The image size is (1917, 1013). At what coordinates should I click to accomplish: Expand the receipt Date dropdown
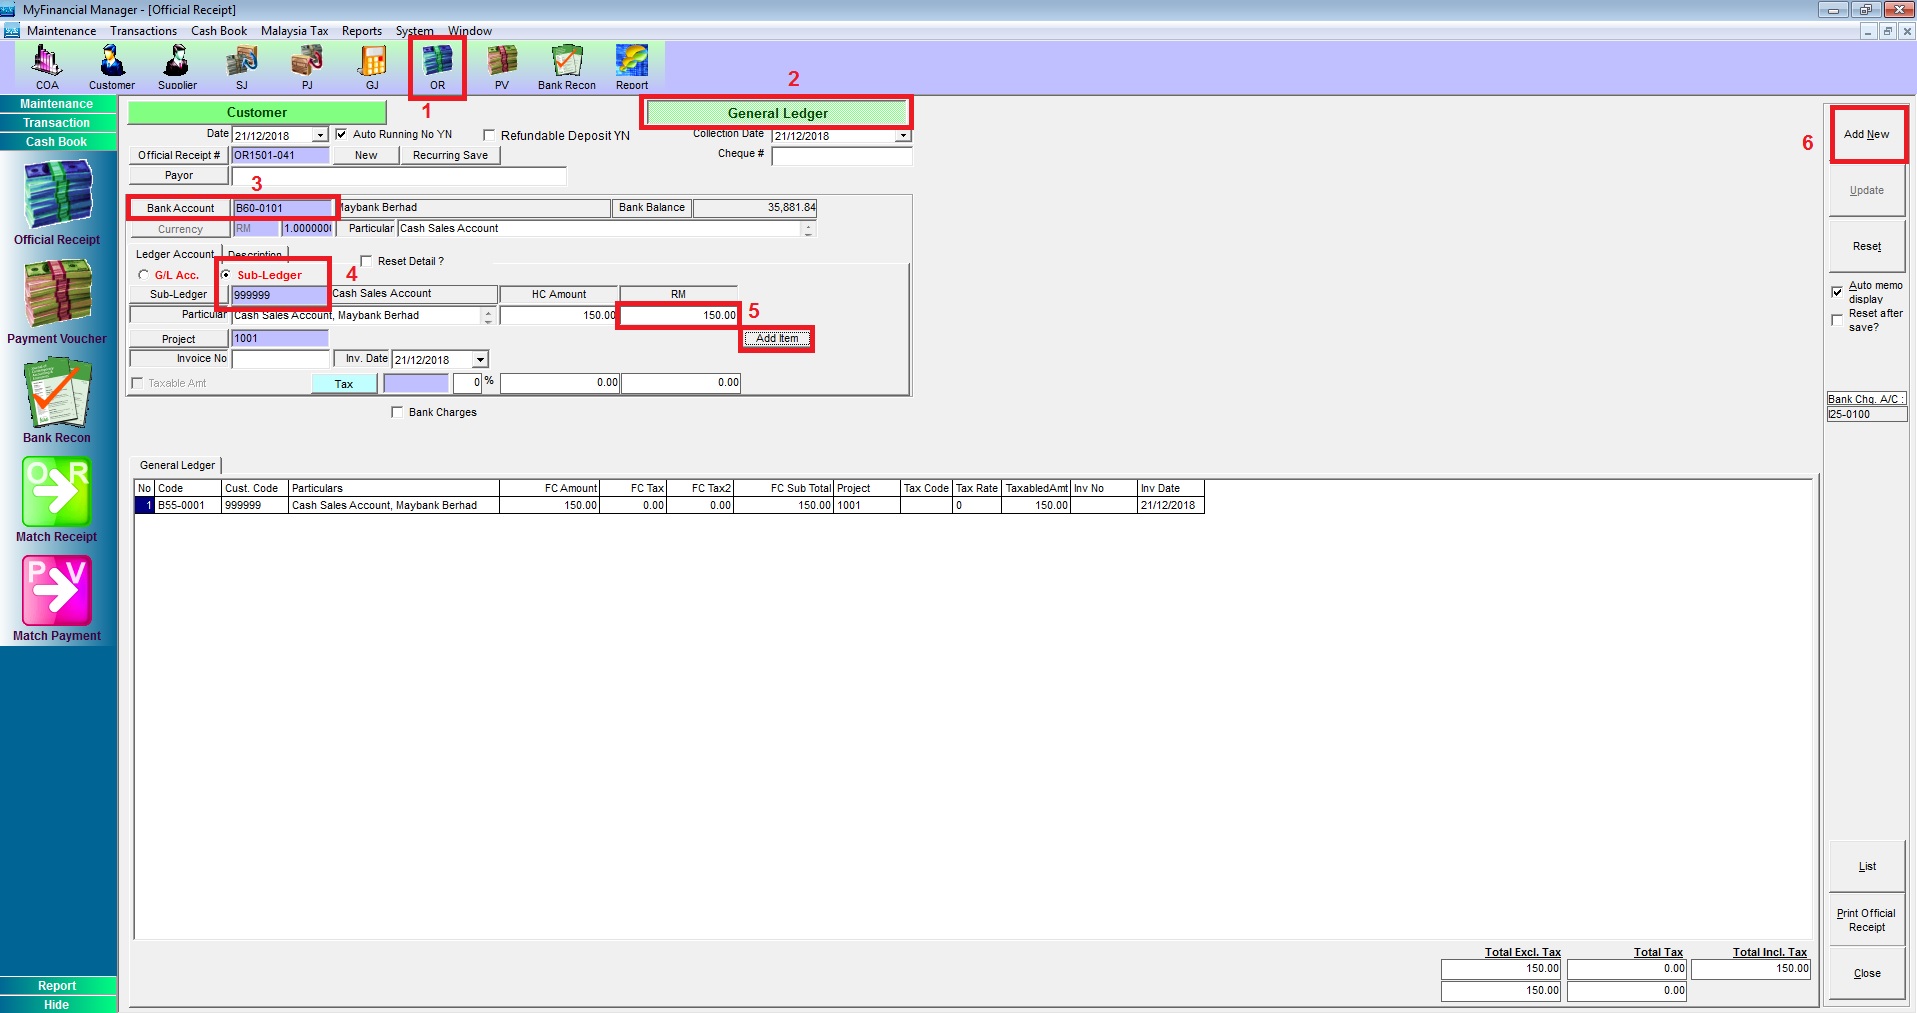pos(320,136)
